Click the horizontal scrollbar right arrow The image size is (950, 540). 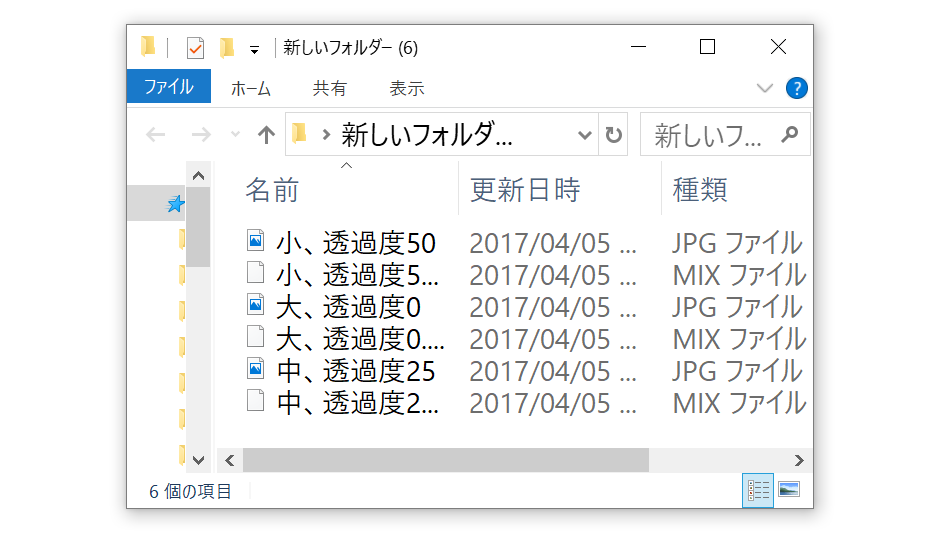pos(799,461)
